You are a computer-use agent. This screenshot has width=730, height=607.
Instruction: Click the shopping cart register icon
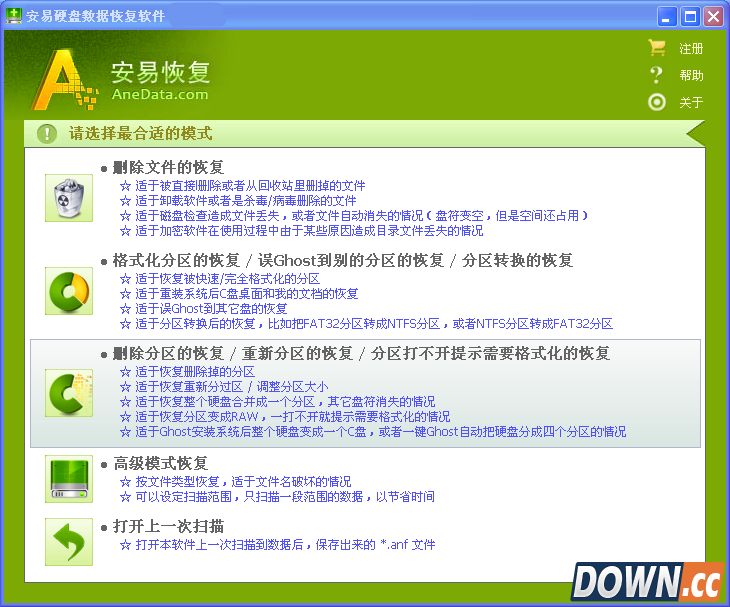point(657,48)
